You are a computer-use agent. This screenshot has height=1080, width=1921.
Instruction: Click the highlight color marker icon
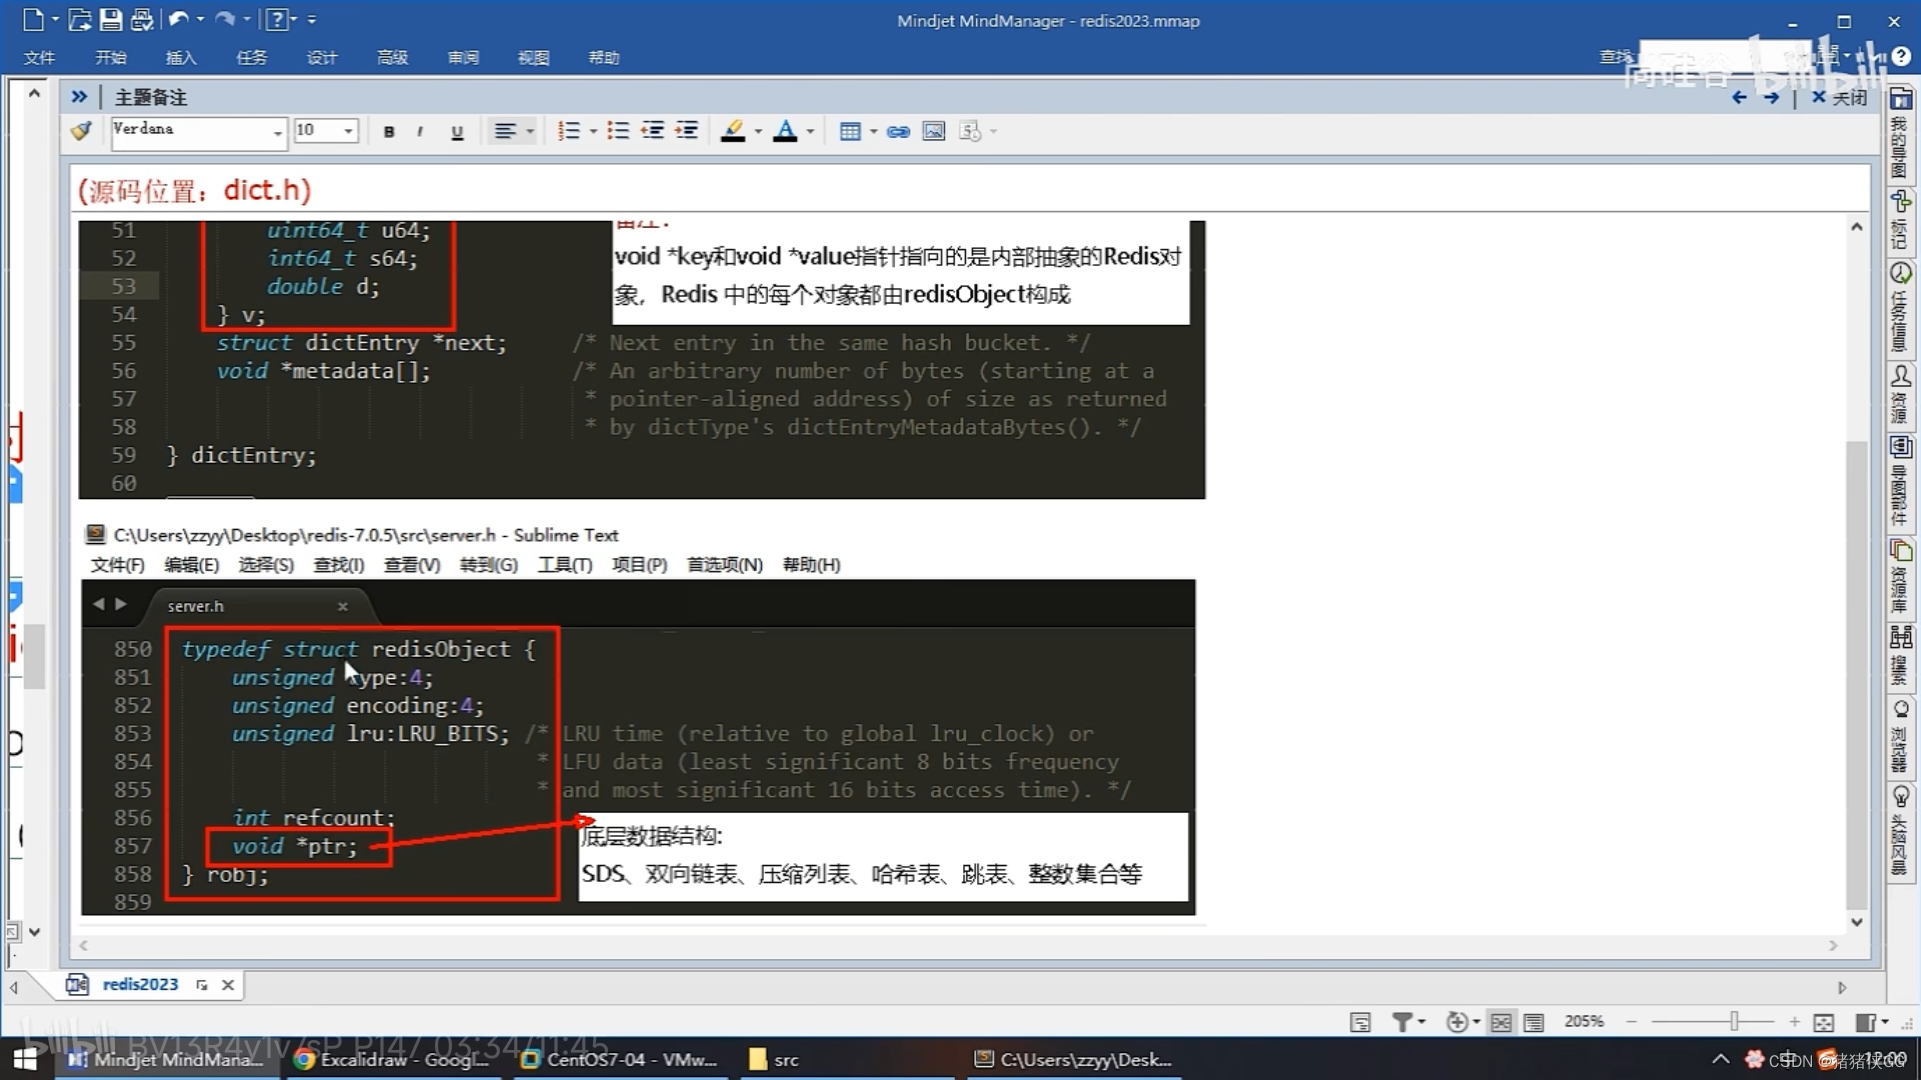pos(733,131)
